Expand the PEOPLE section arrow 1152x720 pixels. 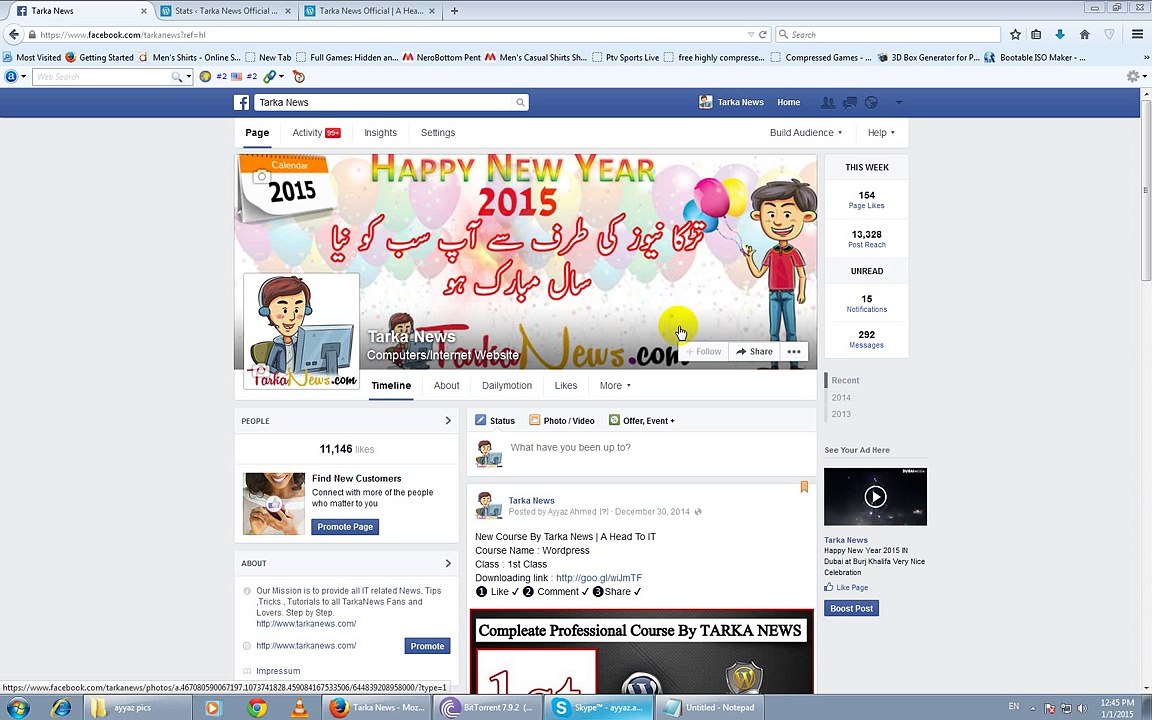448,421
